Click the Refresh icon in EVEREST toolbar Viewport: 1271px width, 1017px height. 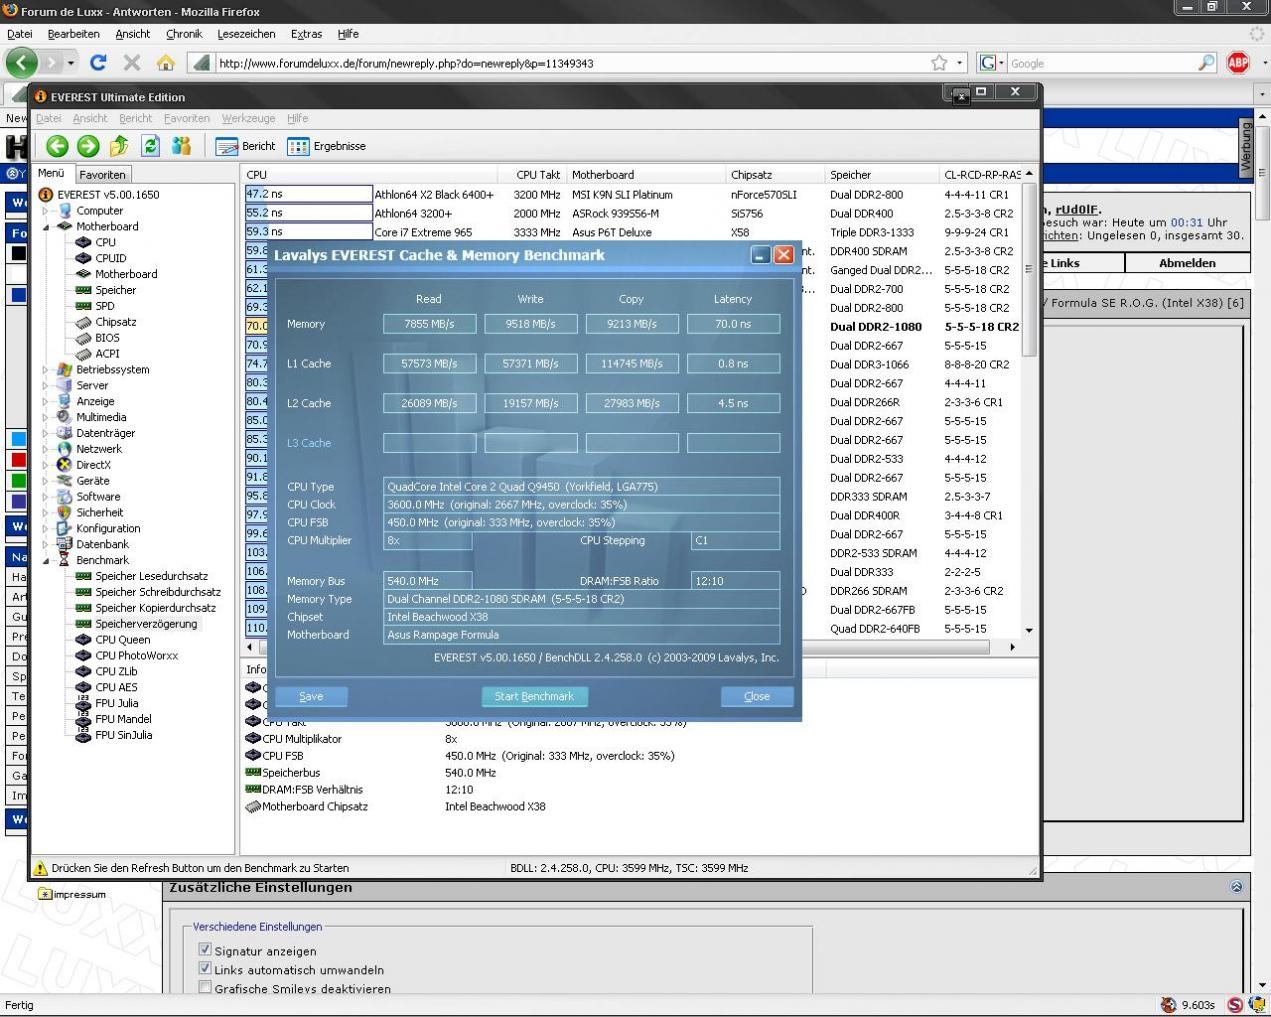(x=150, y=146)
